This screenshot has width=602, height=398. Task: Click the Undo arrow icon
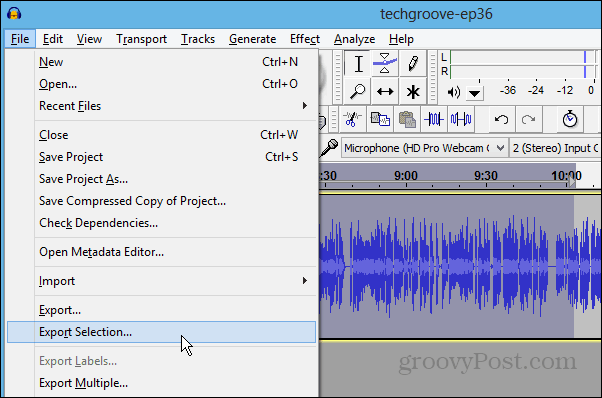click(501, 119)
